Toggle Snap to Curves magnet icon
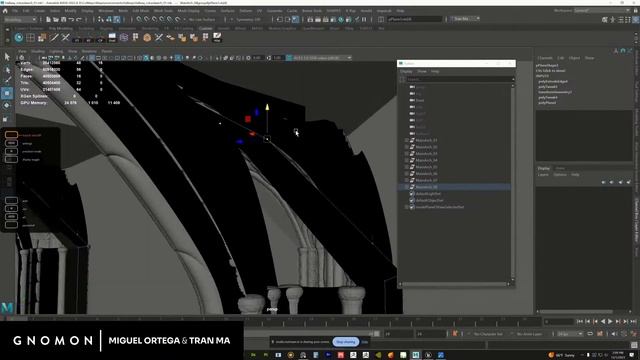The image size is (640, 360). tap(147, 19)
